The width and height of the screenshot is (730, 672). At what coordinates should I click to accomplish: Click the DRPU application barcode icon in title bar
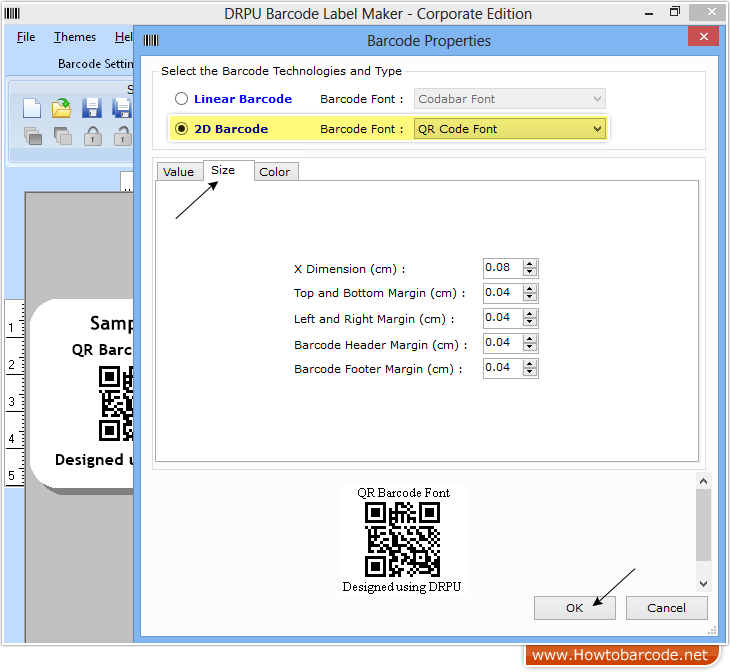[12, 13]
